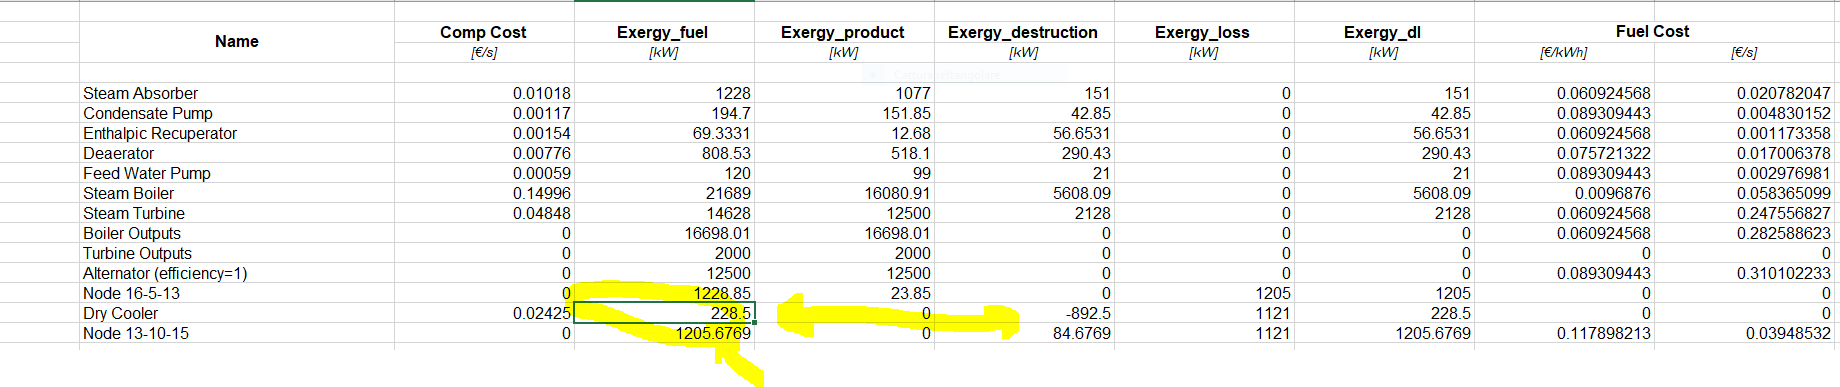Select the Exergy_destruction header cell

point(1023,32)
